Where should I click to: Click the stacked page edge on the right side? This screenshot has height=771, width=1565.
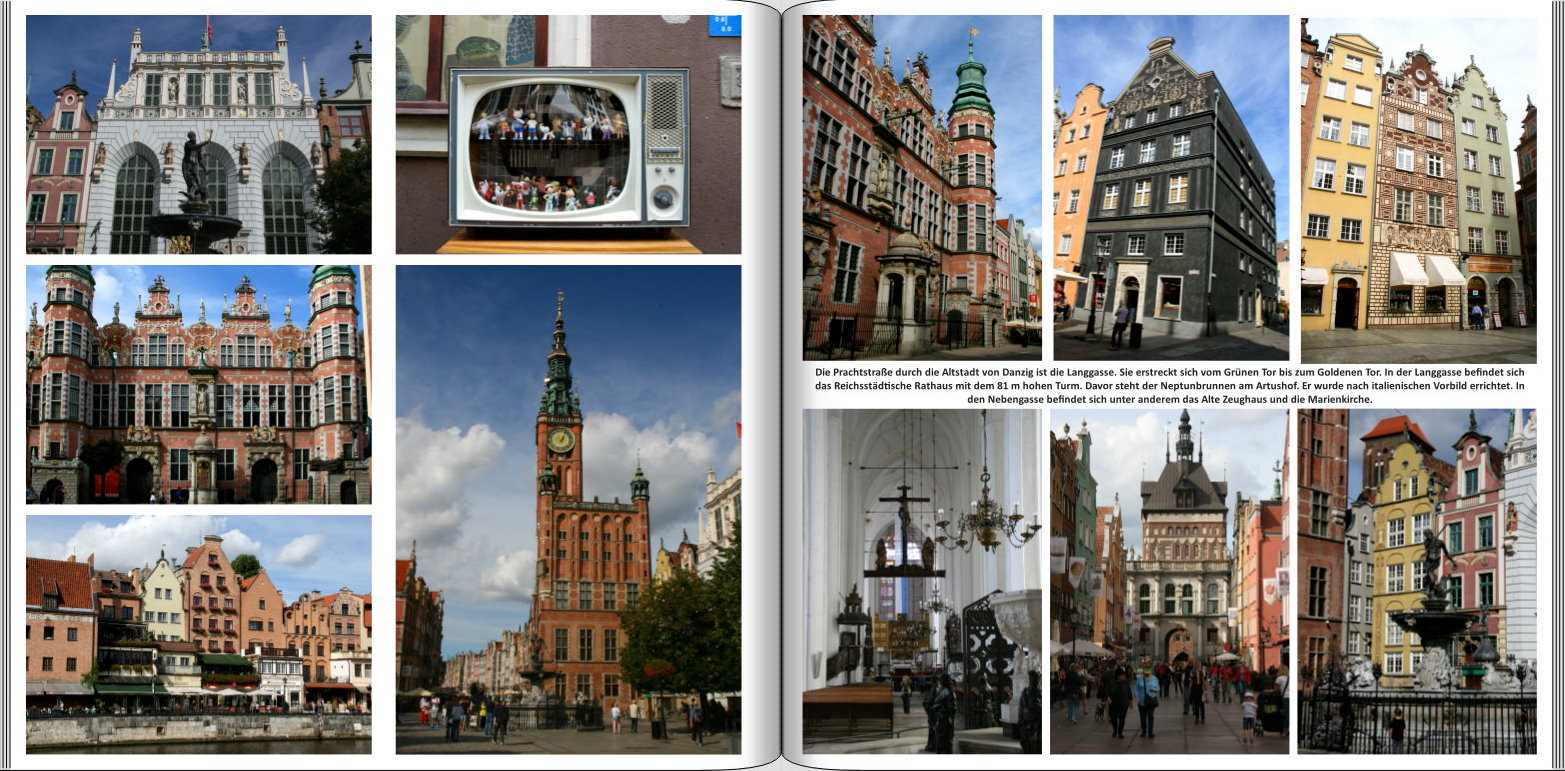[1556, 385]
